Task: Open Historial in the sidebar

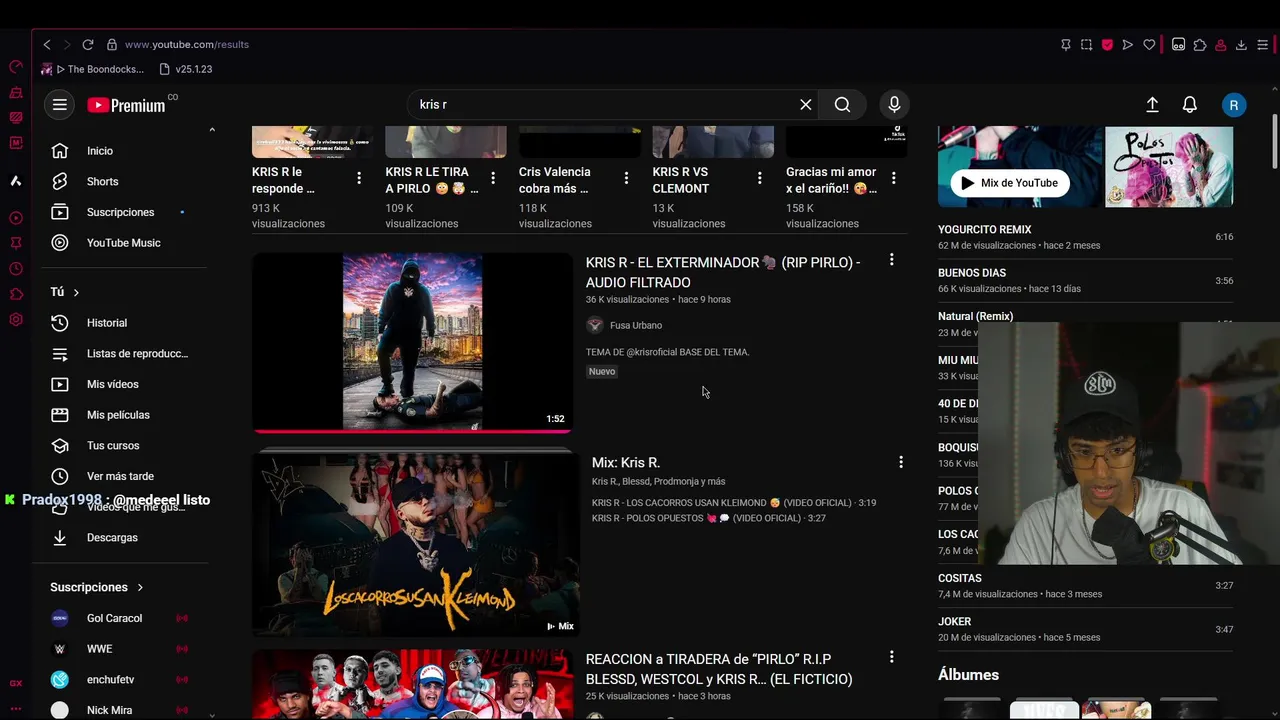Action: tap(127, 323)
